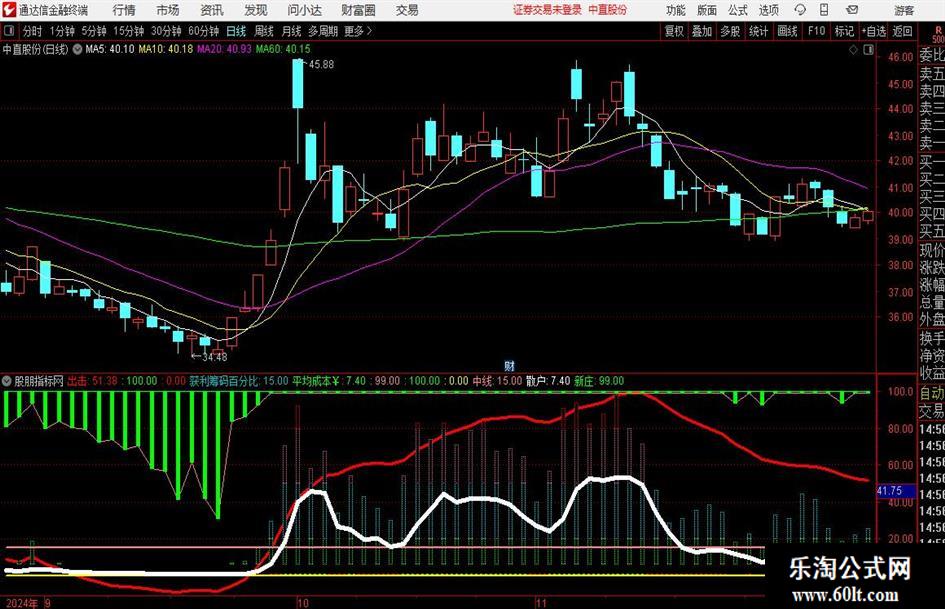Switch to the 月线 monthly tab
Image resolution: width=945 pixels, height=609 pixels.
click(x=292, y=31)
